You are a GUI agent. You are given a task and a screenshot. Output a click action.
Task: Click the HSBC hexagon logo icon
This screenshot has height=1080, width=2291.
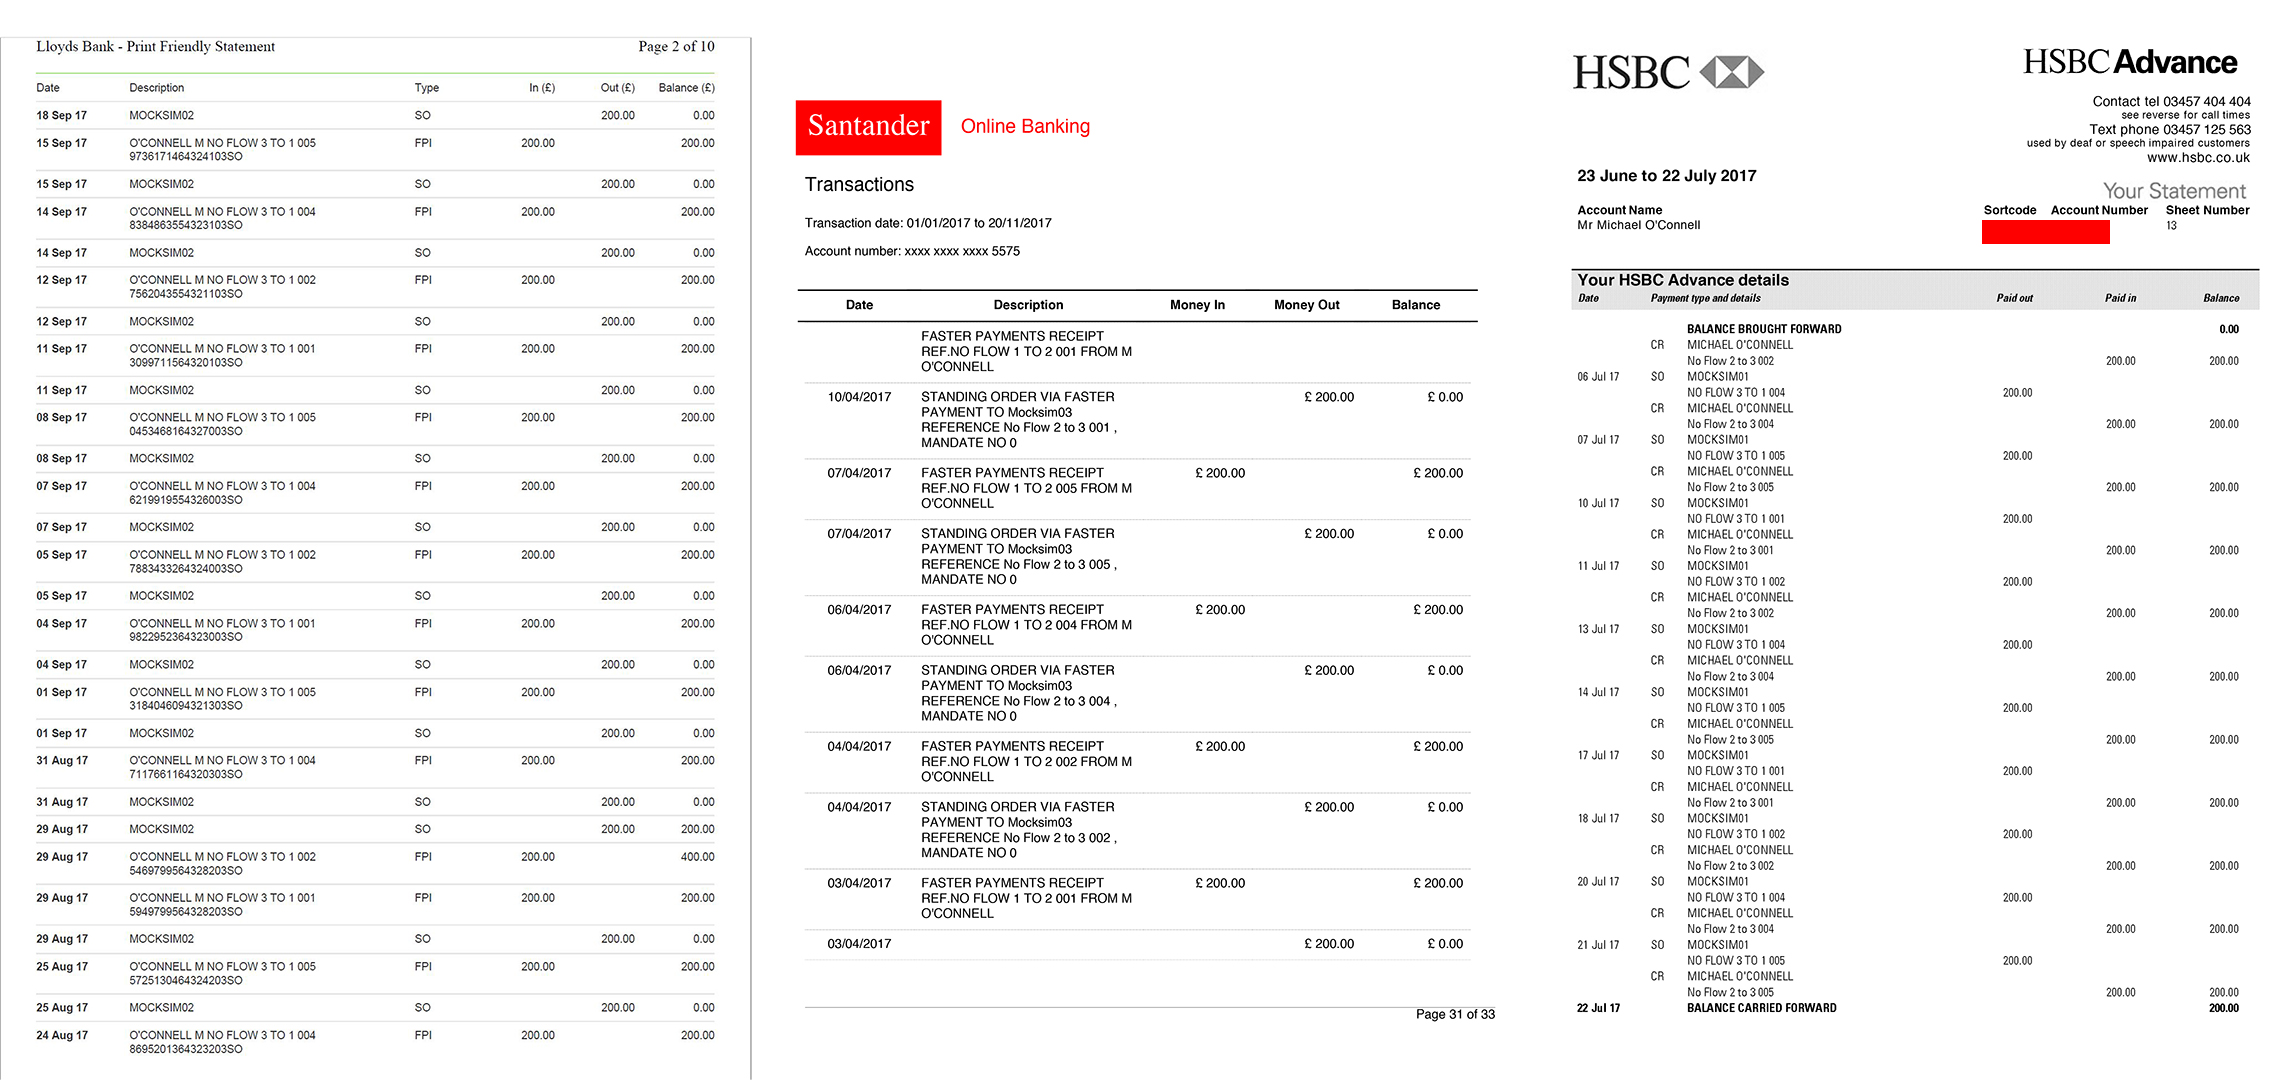[1731, 72]
